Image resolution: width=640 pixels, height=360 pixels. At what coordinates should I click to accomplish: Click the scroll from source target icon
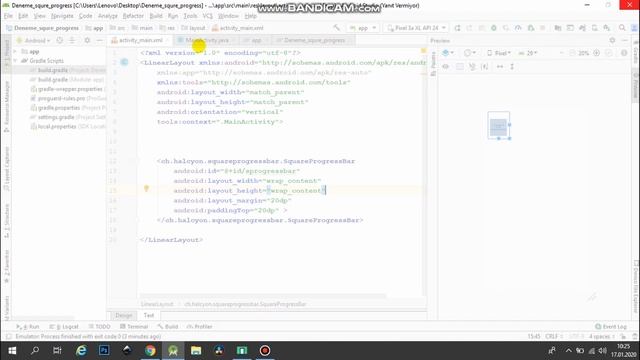pyautogui.click(x=60, y=40)
